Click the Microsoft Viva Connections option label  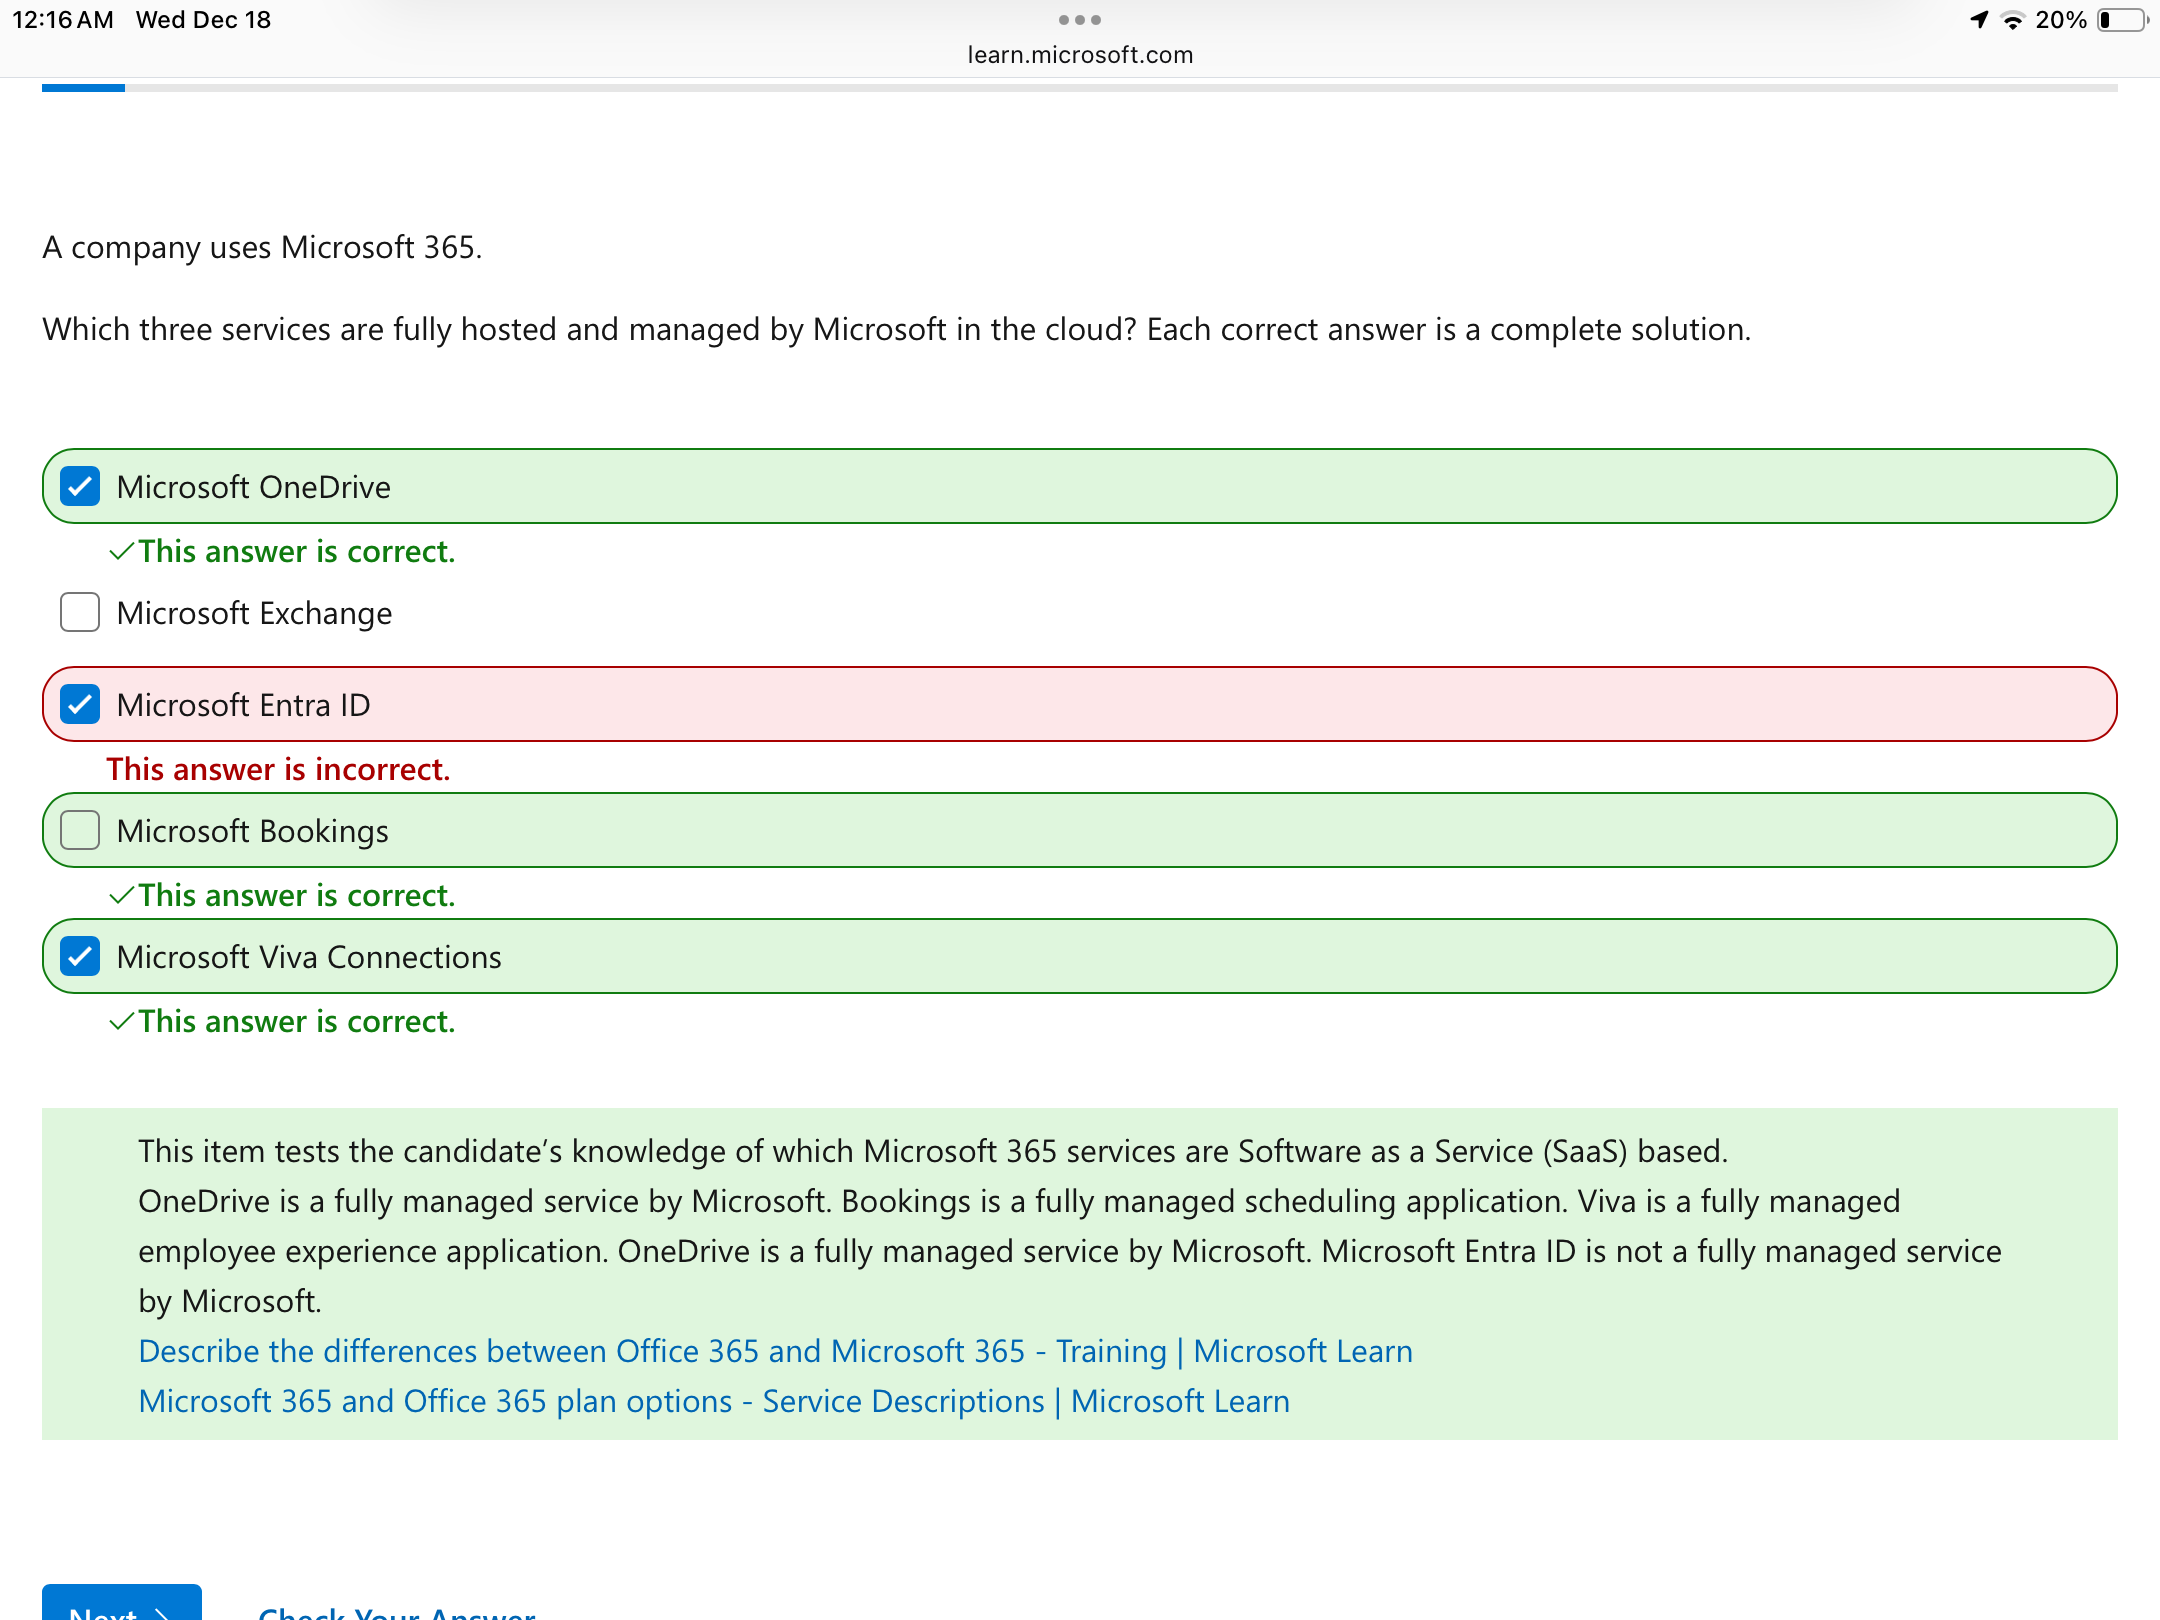pos(309,957)
